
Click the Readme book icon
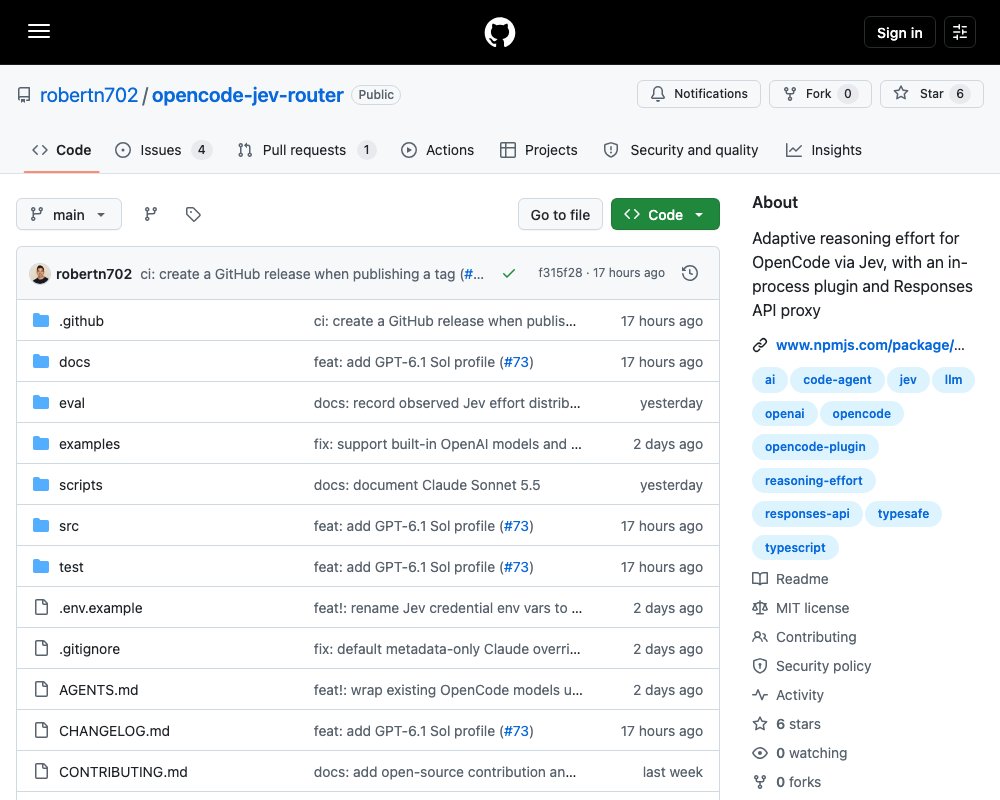coord(760,579)
